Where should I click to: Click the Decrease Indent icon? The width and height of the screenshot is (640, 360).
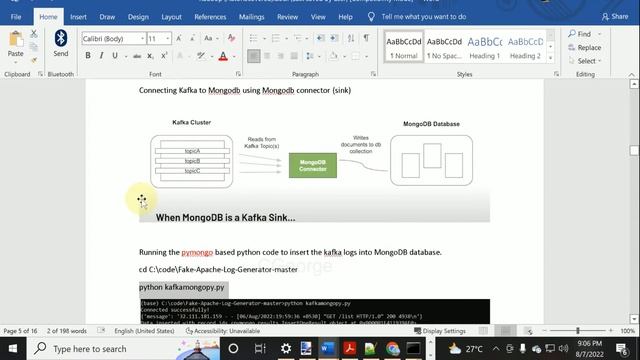(x=320, y=38)
